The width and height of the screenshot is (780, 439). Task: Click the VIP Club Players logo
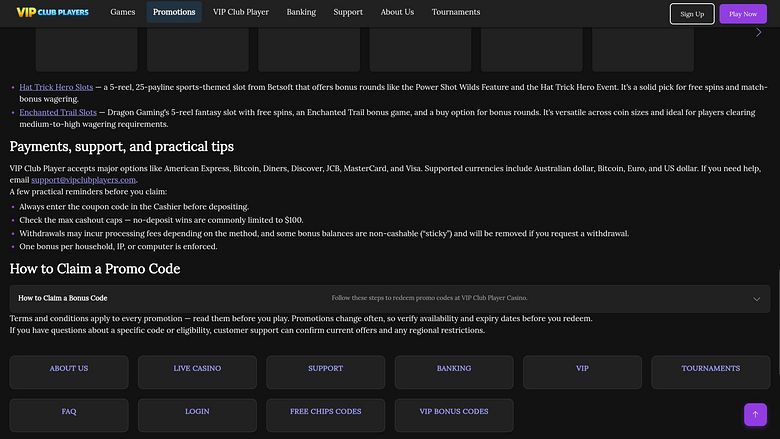click(x=52, y=12)
